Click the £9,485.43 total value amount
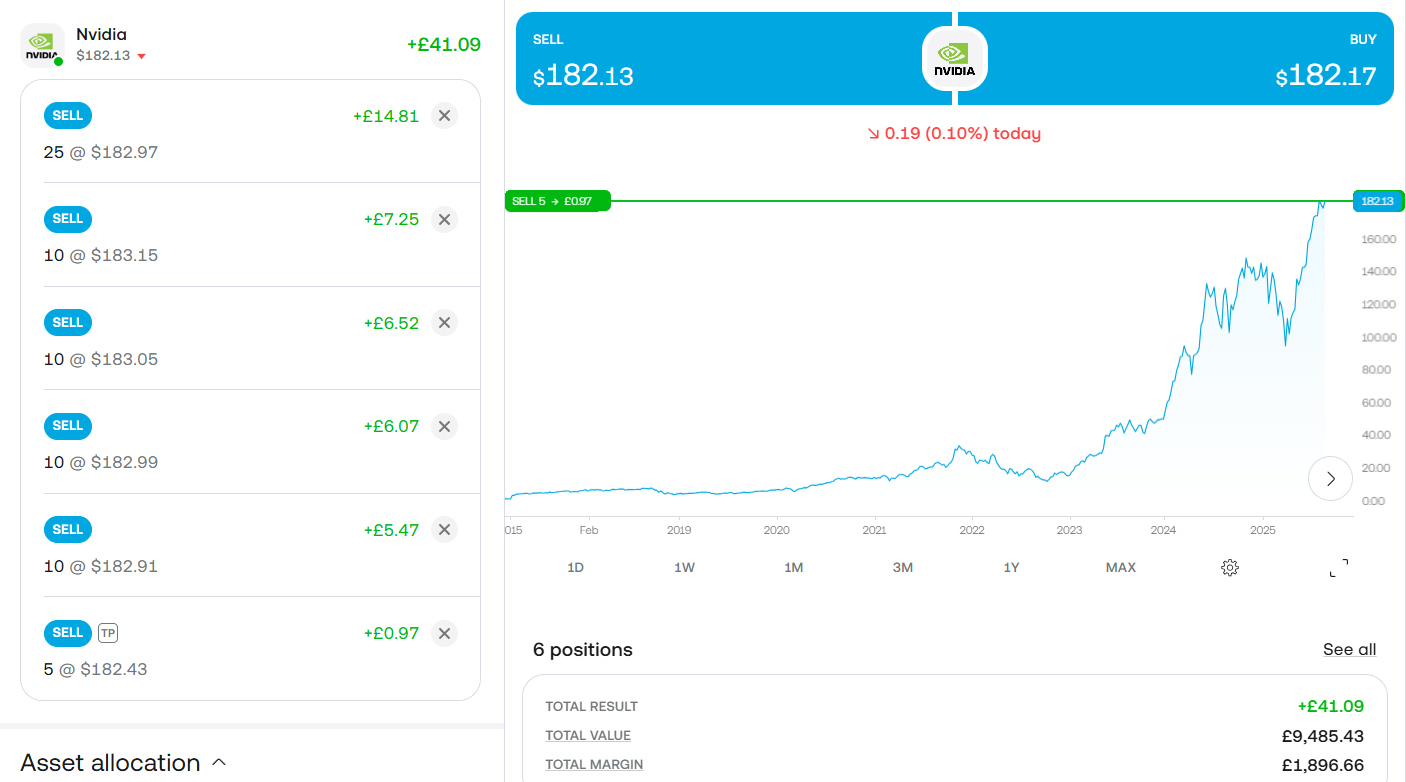 [1322, 736]
